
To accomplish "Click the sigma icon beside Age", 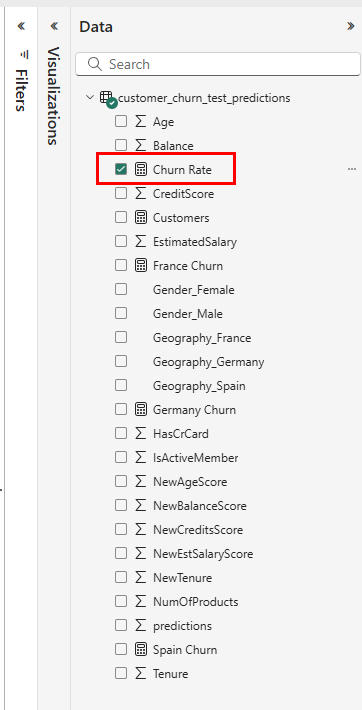I will tap(141, 121).
